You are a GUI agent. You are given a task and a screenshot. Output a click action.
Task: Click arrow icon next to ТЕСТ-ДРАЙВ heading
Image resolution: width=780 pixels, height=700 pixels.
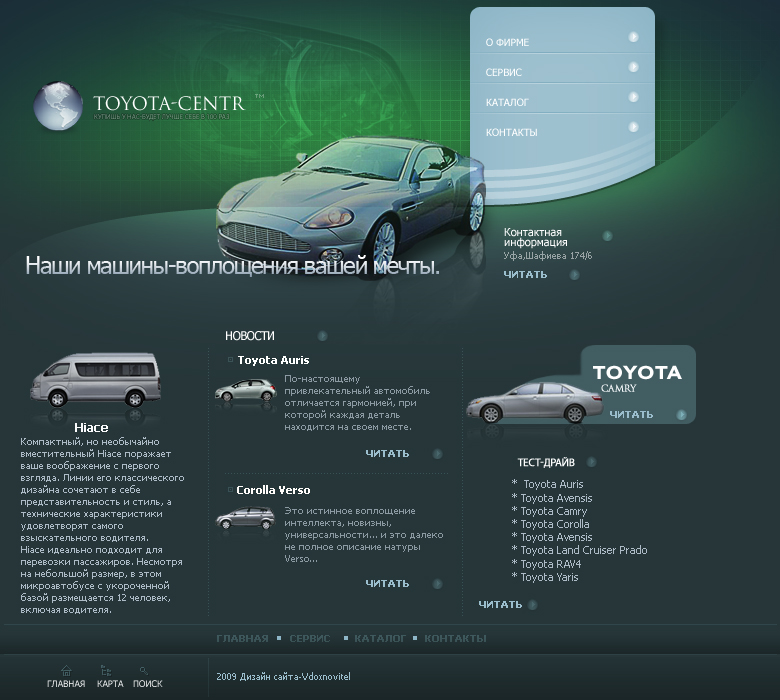(x=591, y=462)
